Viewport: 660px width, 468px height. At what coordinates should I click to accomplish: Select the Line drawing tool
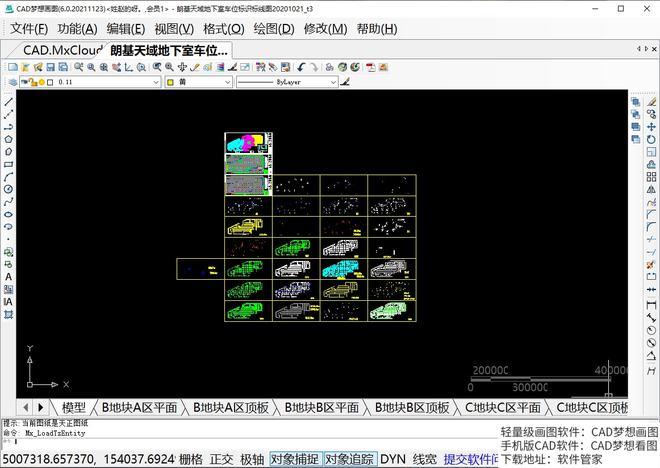click(x=8, y=102)
